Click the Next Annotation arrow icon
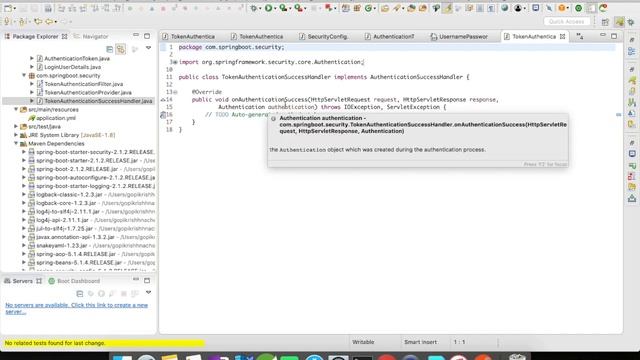The width and height of the screenshot is (640, 360). pos(7,21)
